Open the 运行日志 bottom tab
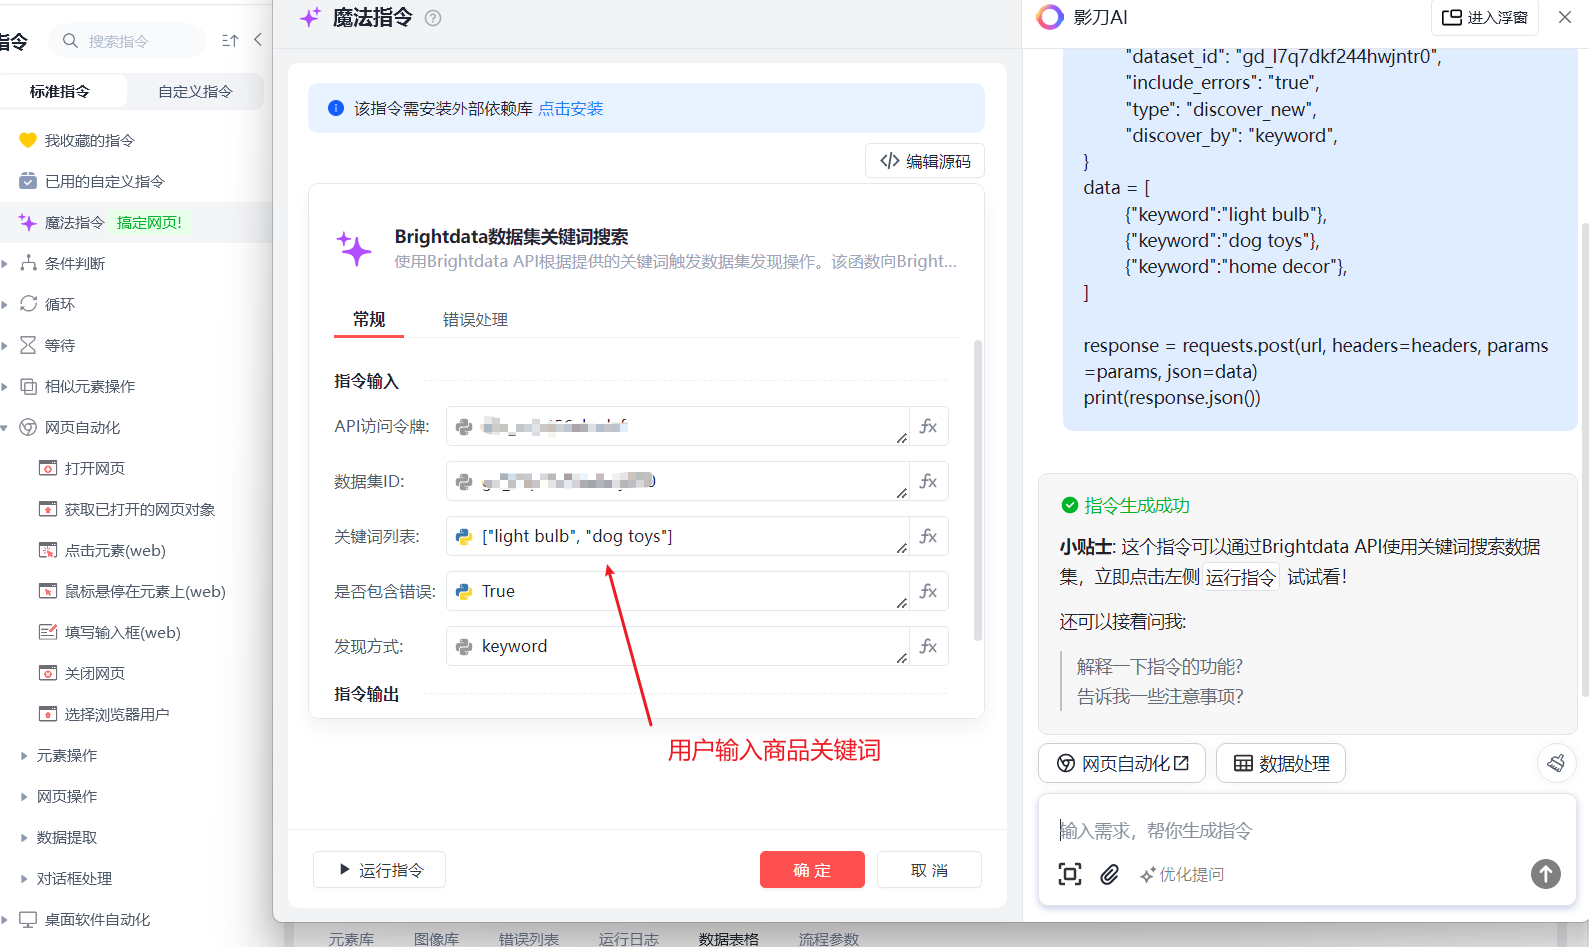The image size is (1589, 947). (x=628, y=938)
